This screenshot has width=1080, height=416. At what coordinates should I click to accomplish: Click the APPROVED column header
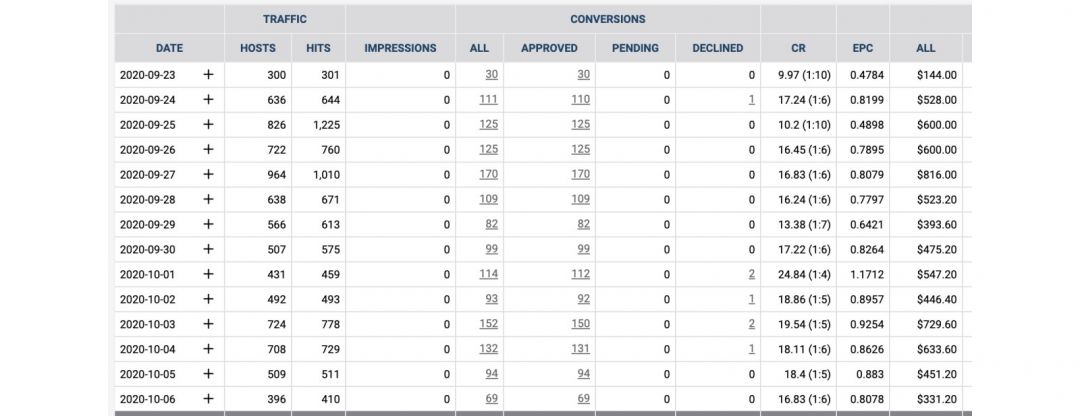(549, 48)
